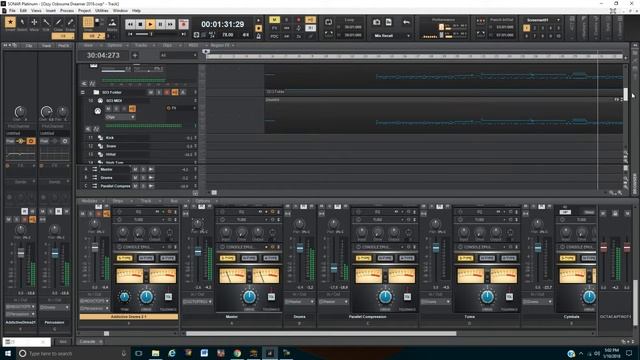Click the Windows Start button
This screenshot has height=360, width=640.
point(8,353)
